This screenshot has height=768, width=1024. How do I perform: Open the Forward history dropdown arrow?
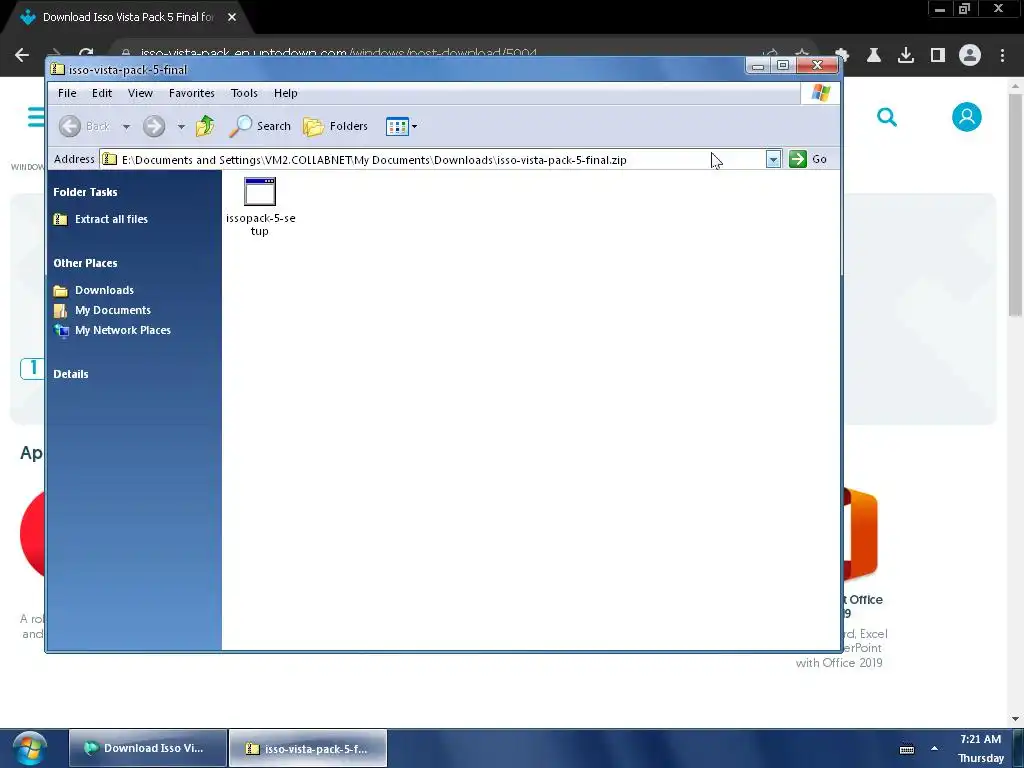pos(181,126)
